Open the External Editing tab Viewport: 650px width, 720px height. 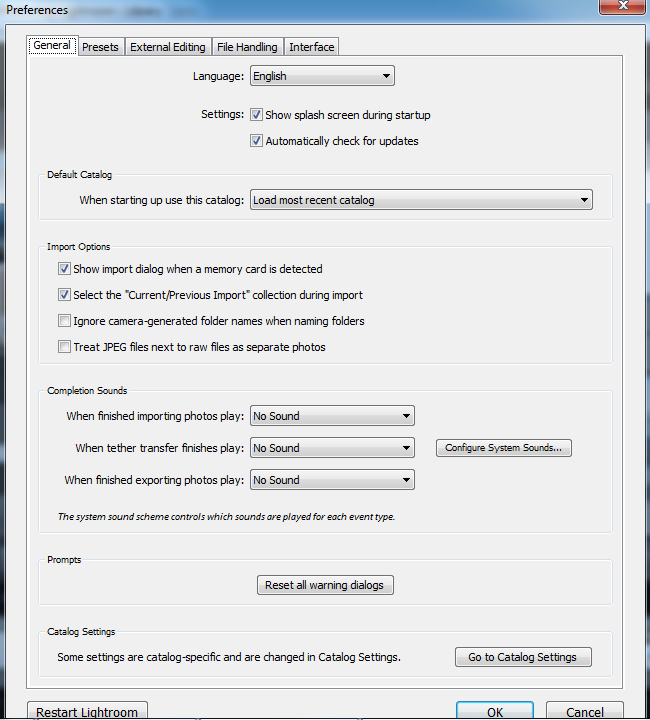point(168,47)
